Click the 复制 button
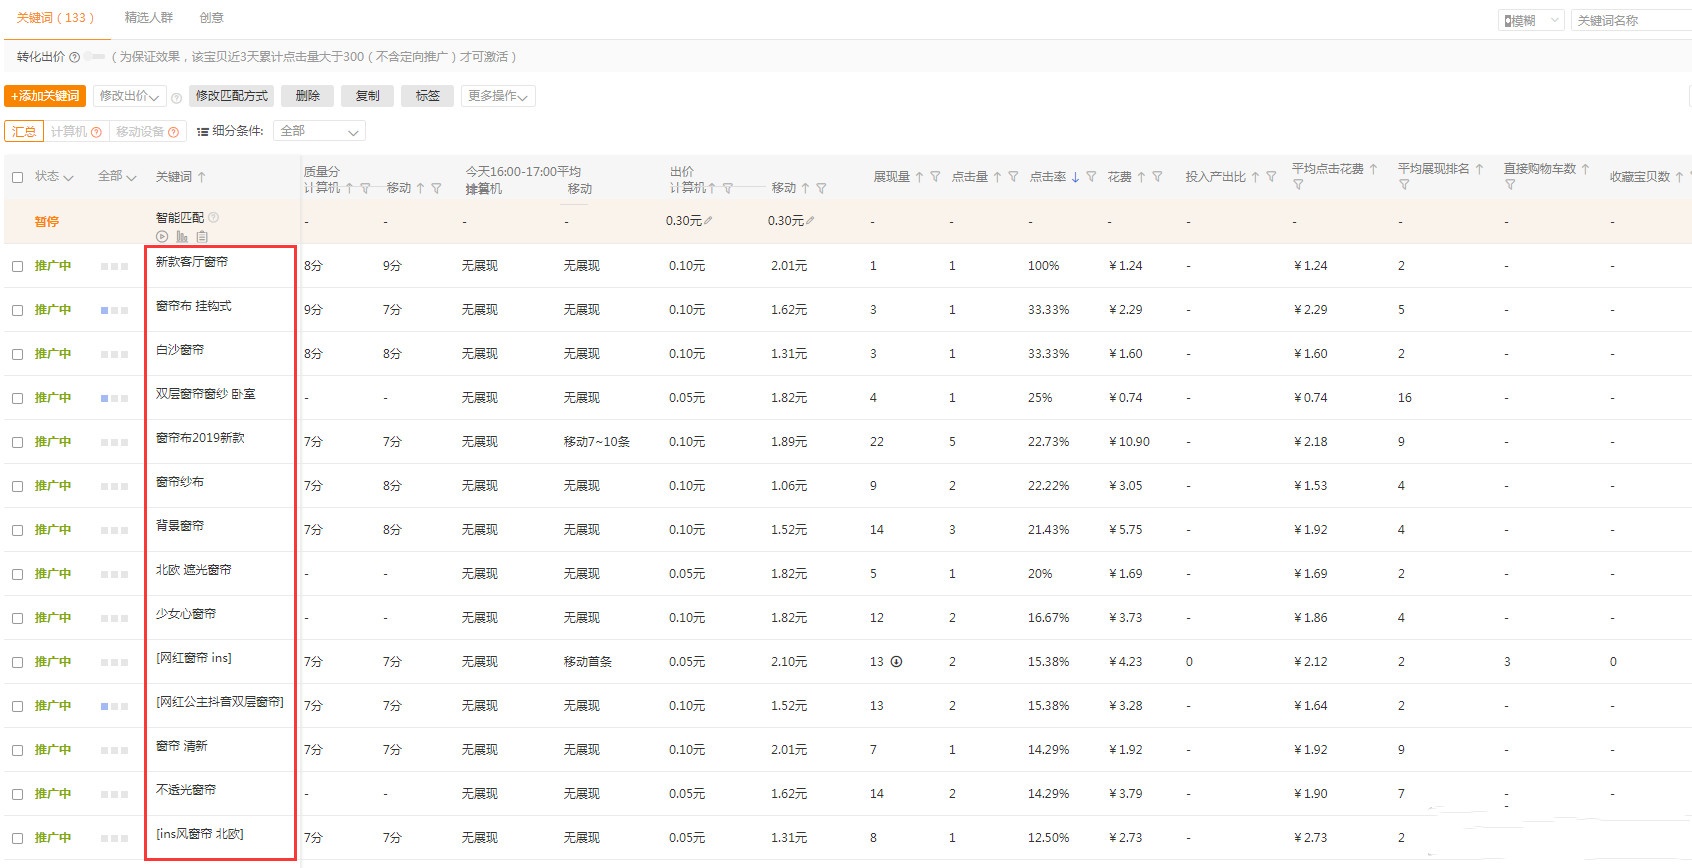The width and height of the screenshot is (1692, 868). tap(368, 96)
